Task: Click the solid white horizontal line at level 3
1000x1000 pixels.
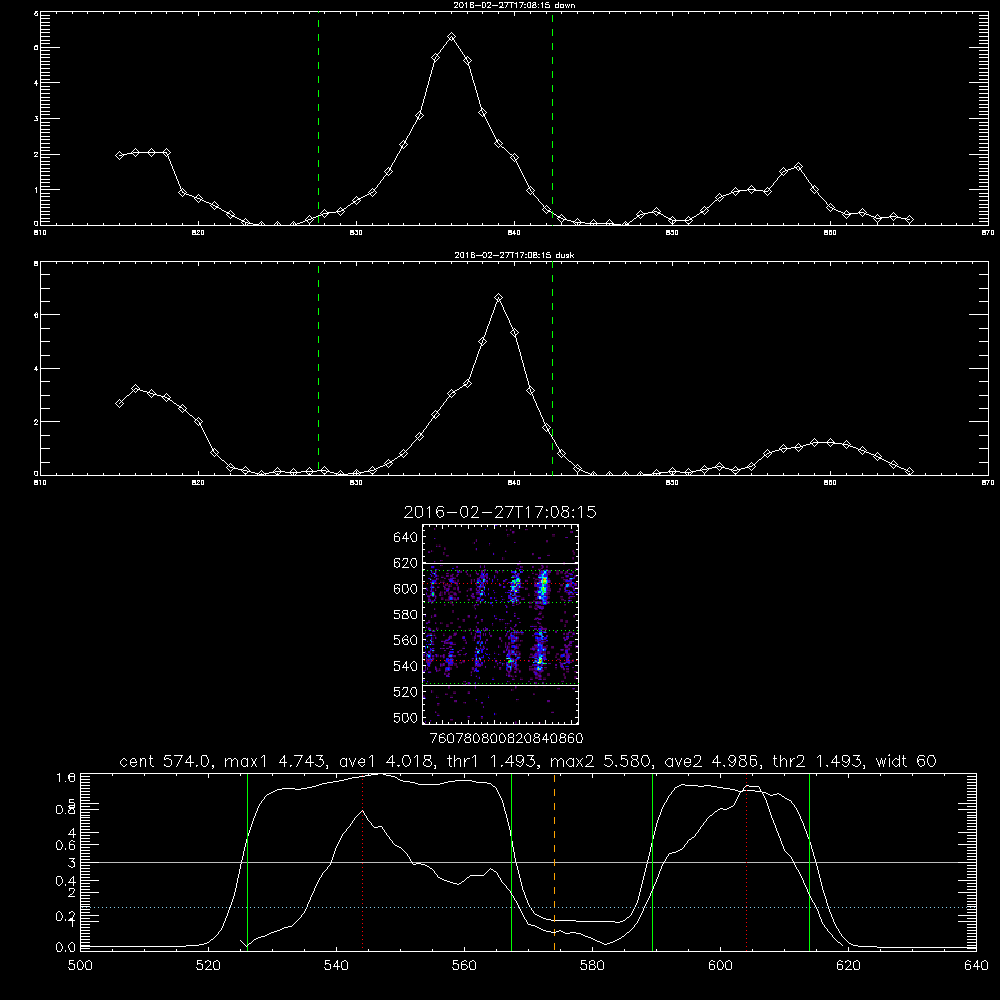Action: coord(528,862)
